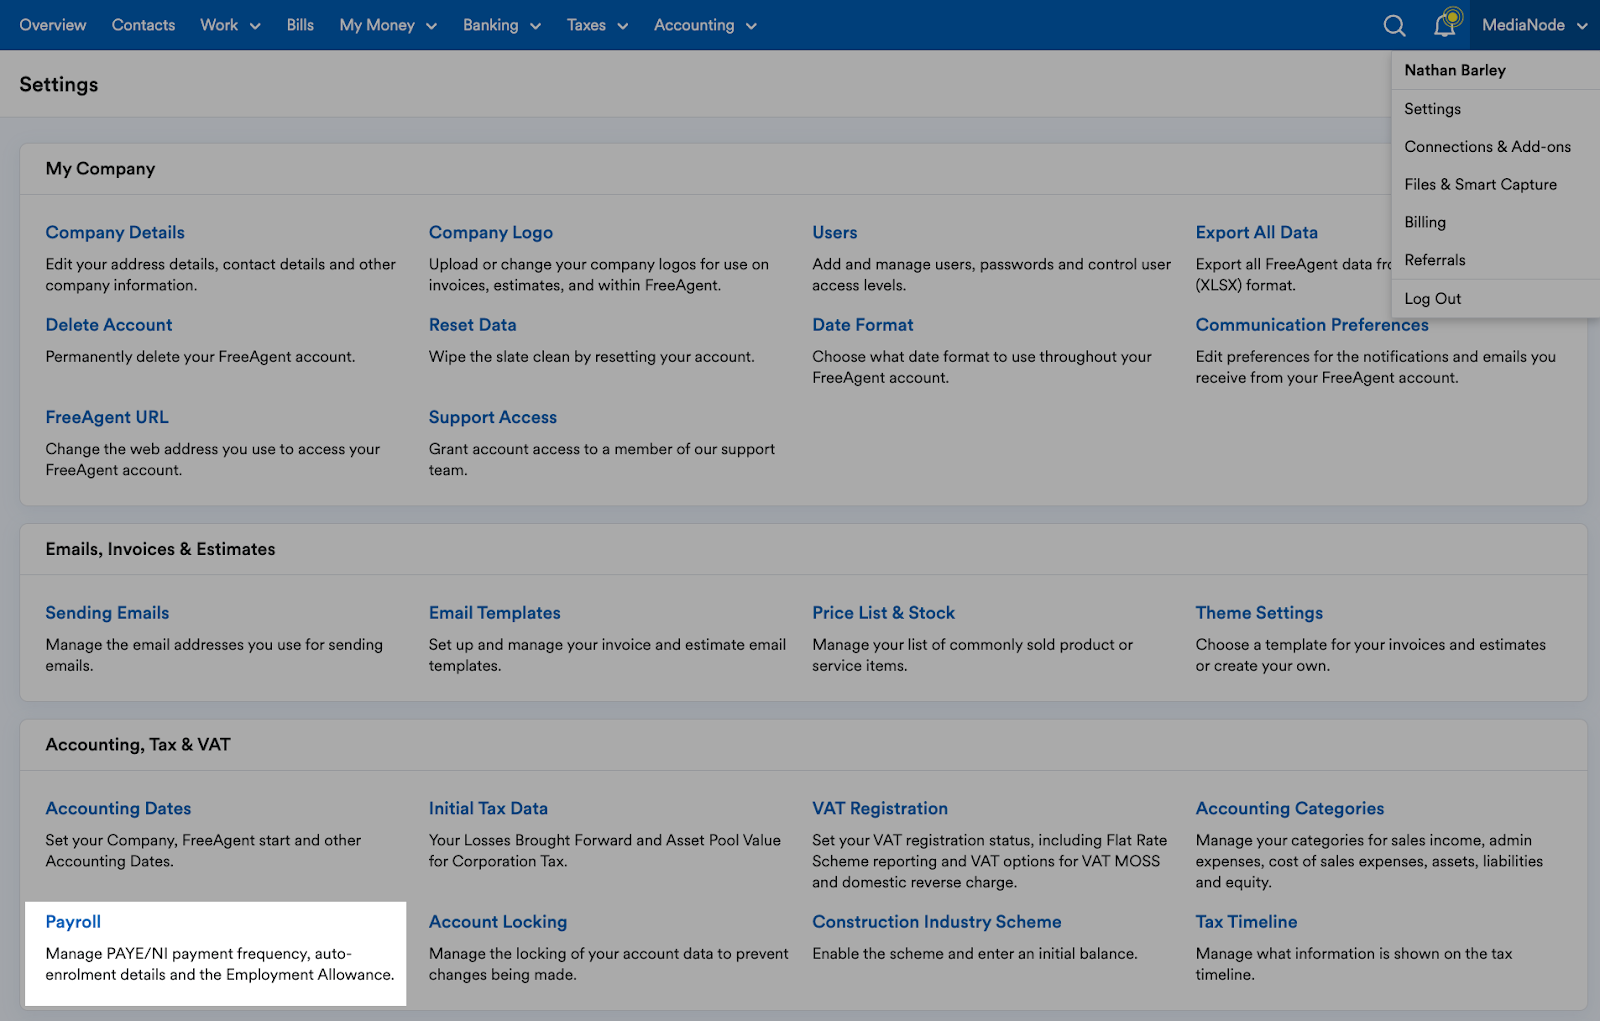The width and height of the screenshot is (1600, 1021).
Task: Open the Tax Timeline link
Action: click(1246, 922)
